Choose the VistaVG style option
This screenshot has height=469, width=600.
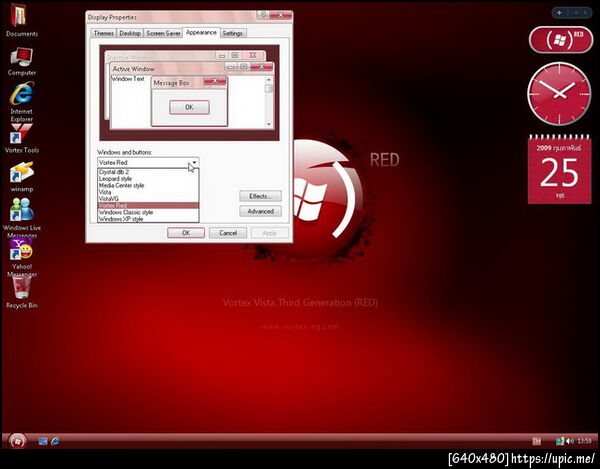(148, 199)
